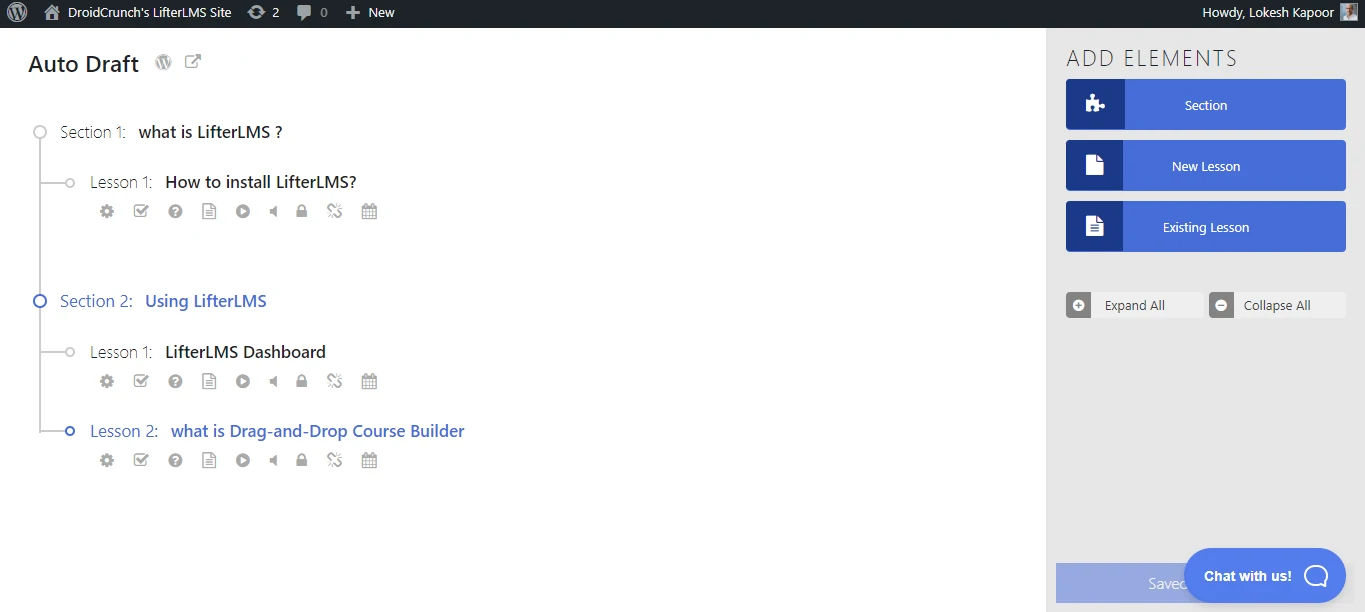Add an Existing Lesson element

1206,227
